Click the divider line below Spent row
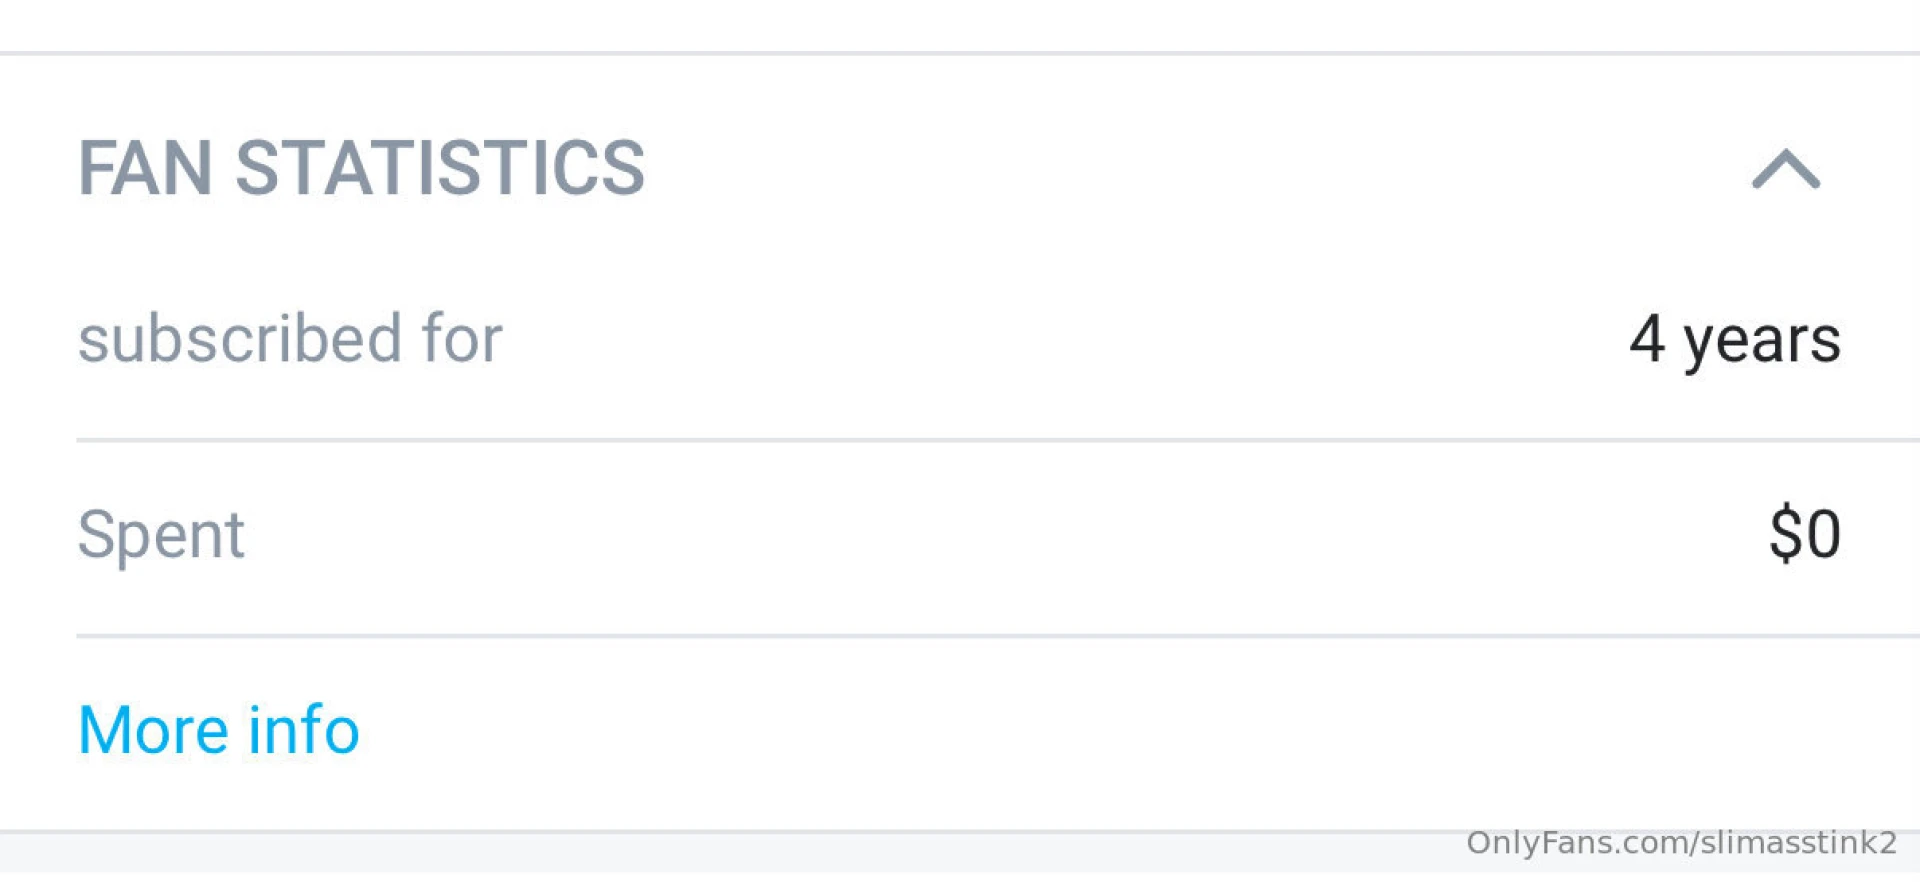1920x882 pixels. tap(998, 636)
